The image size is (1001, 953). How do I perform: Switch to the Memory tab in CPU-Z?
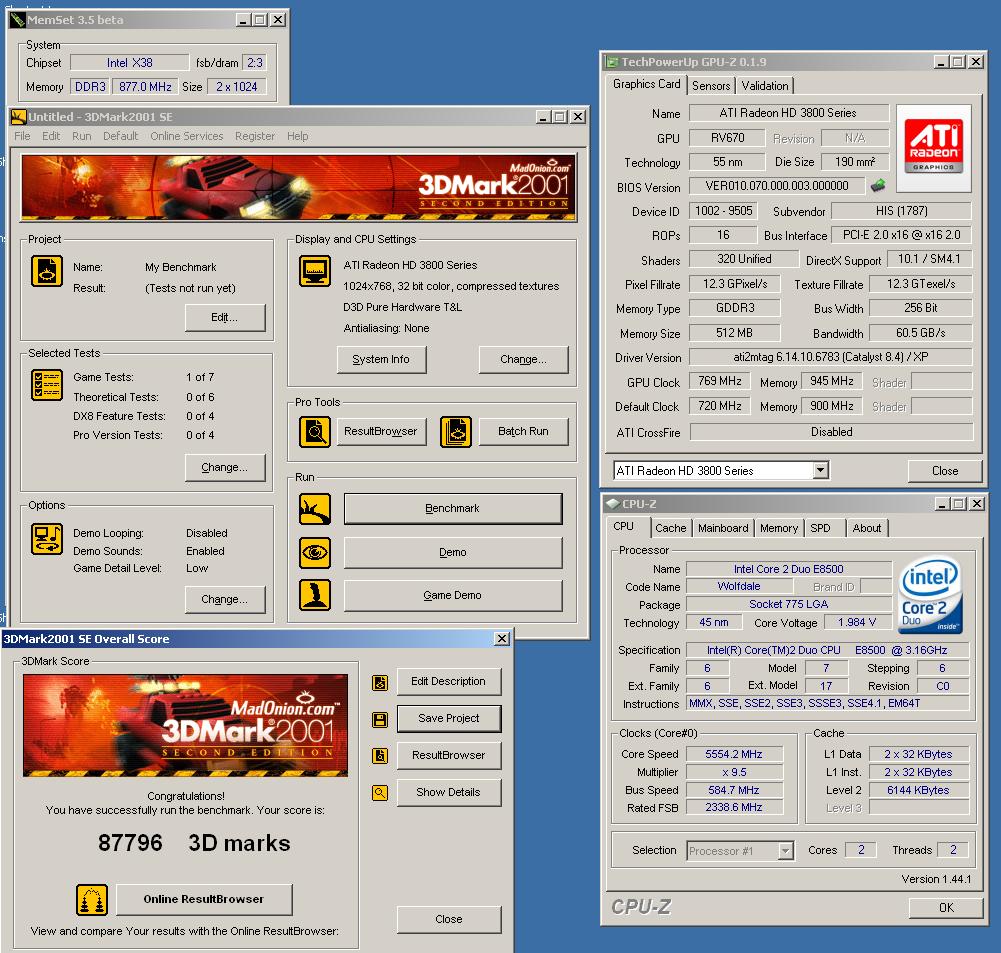(x=779, y=528)
